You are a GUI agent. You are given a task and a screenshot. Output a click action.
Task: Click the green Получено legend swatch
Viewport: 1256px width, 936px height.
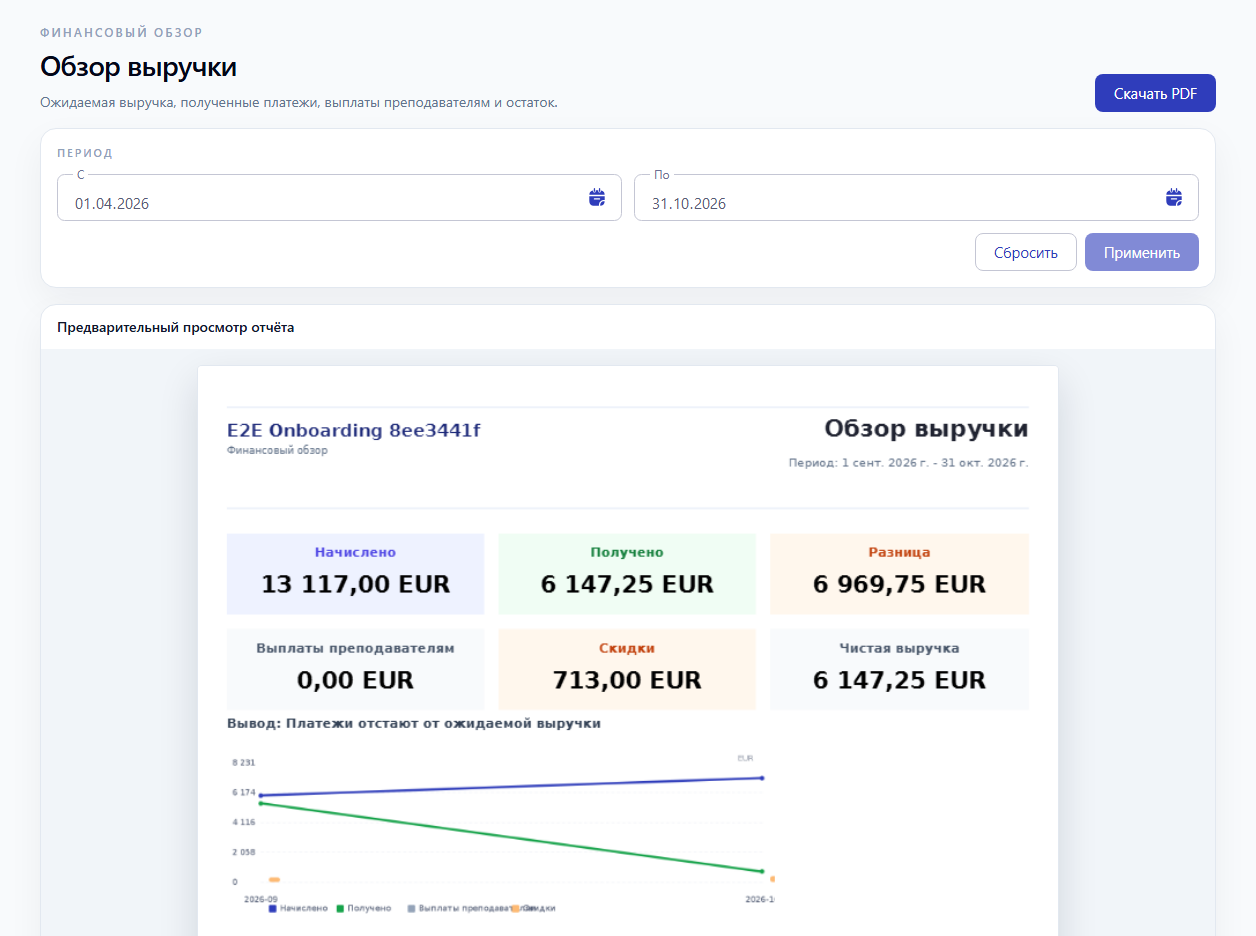(340, 908)
